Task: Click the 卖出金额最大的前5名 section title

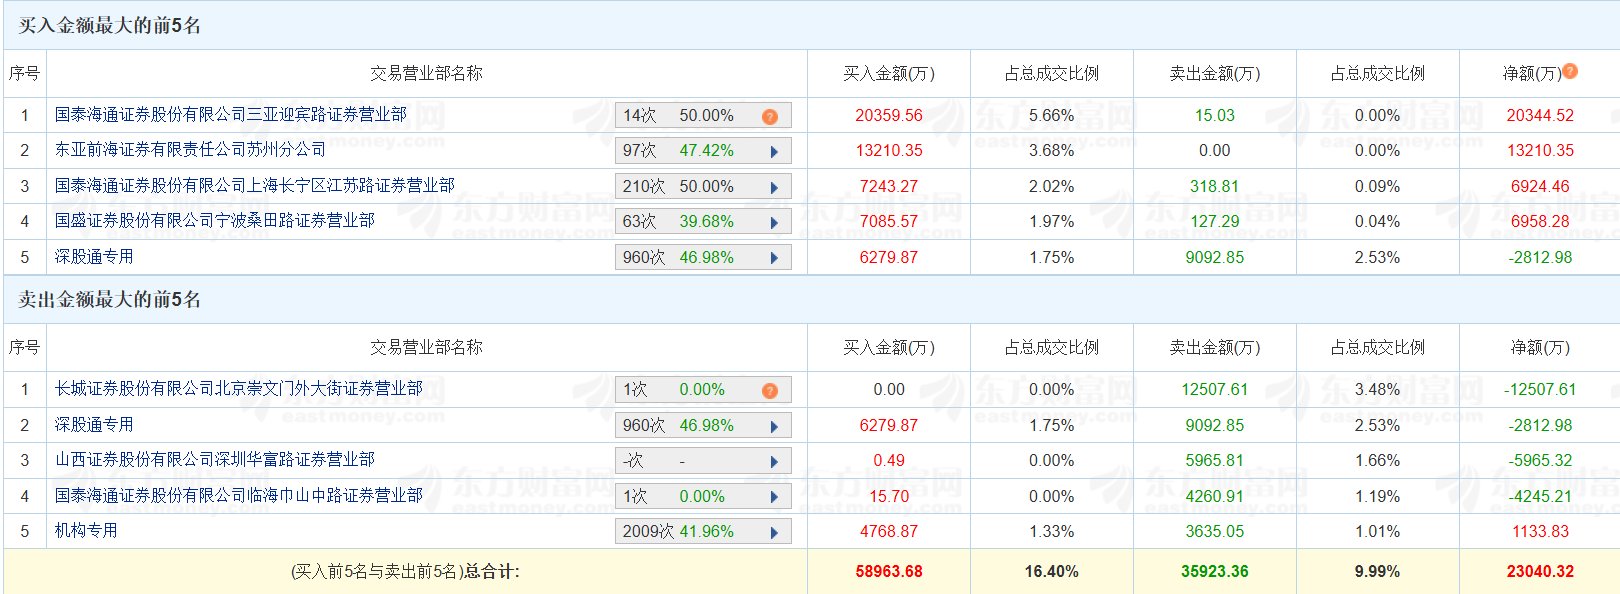Action: tap(110, 300)
